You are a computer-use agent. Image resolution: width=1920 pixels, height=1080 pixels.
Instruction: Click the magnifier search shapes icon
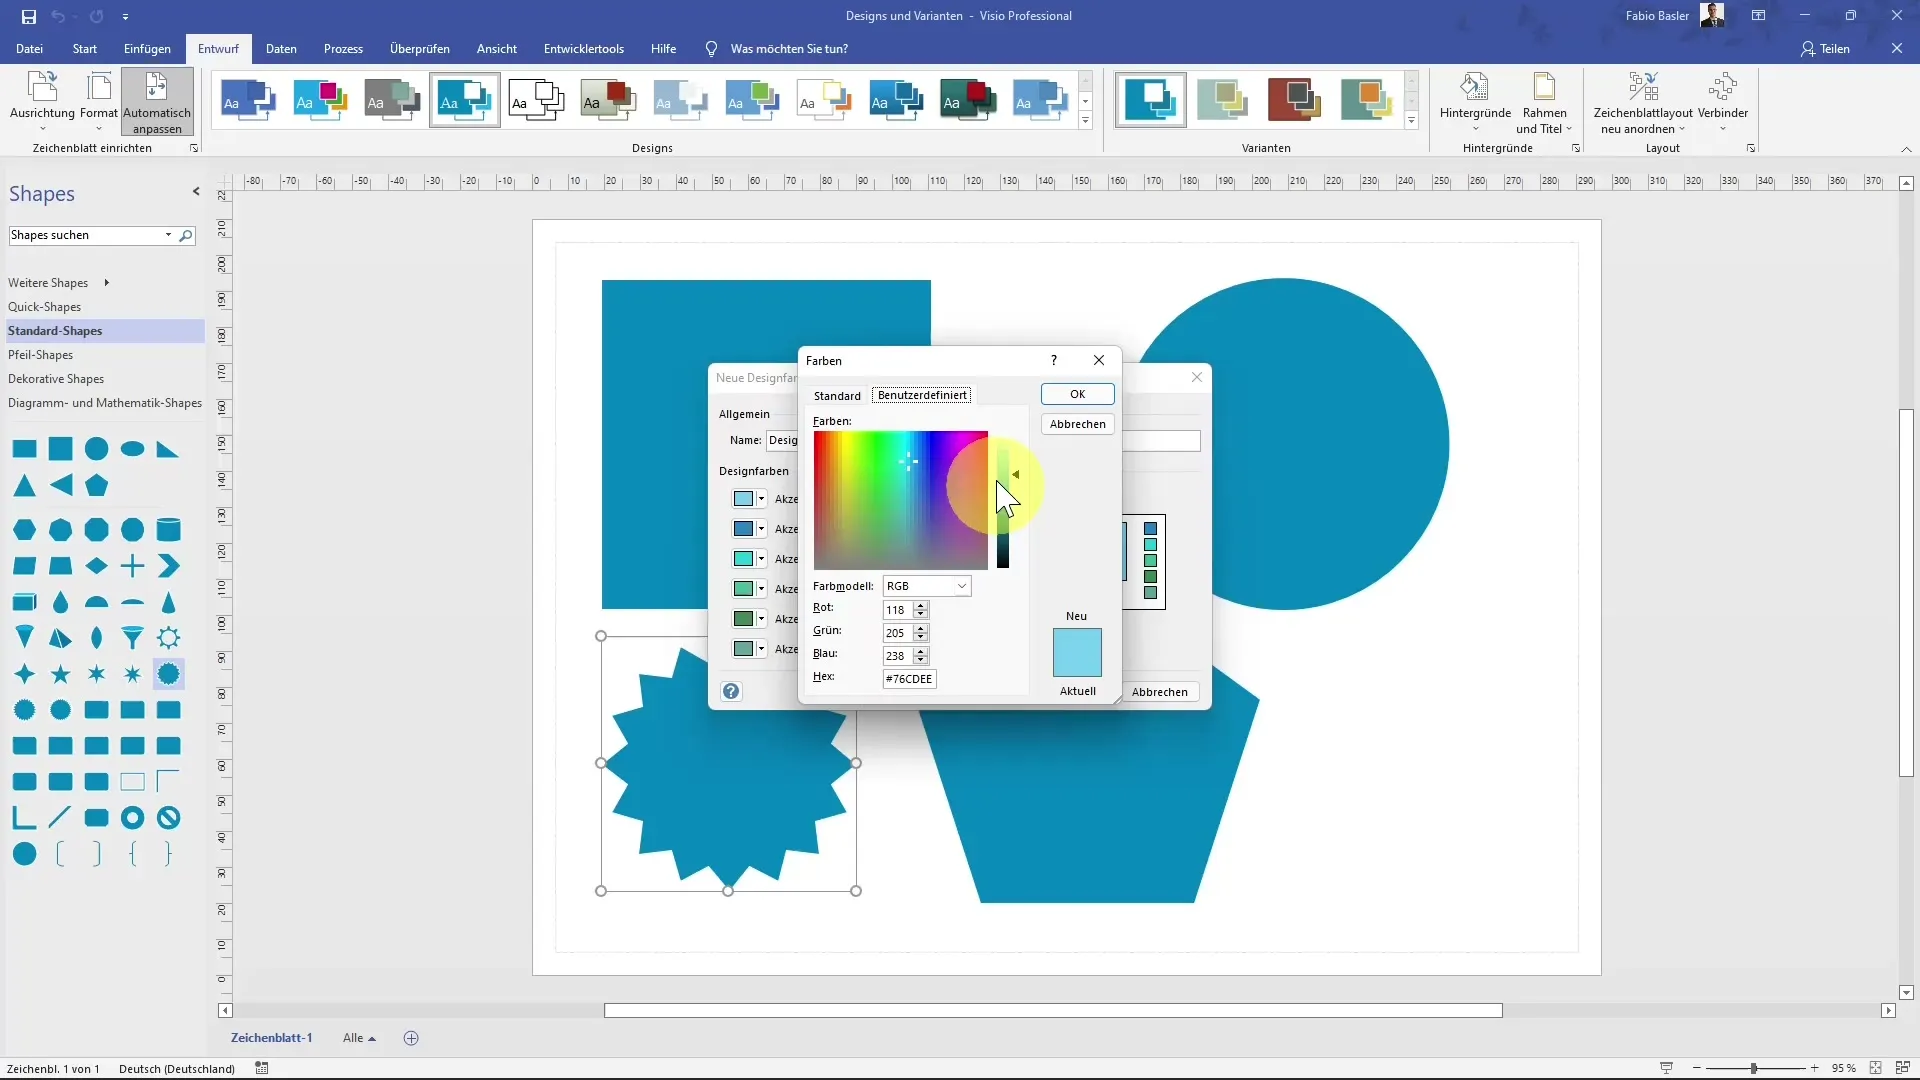tap(185, 236)
